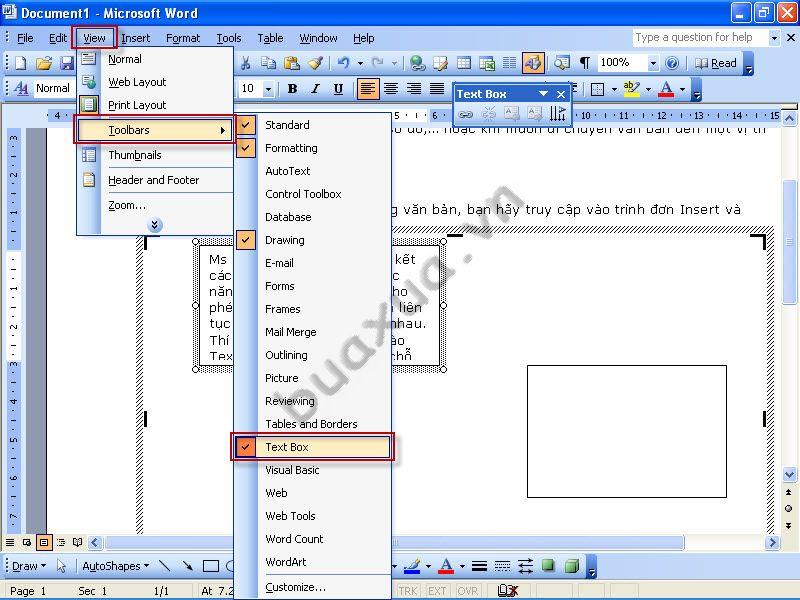Select the Line drawing tool

(164, 566)
